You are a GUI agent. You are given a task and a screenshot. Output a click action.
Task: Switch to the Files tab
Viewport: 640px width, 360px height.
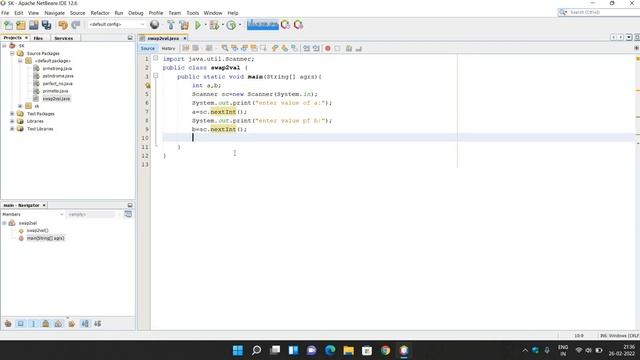[38, 38]
